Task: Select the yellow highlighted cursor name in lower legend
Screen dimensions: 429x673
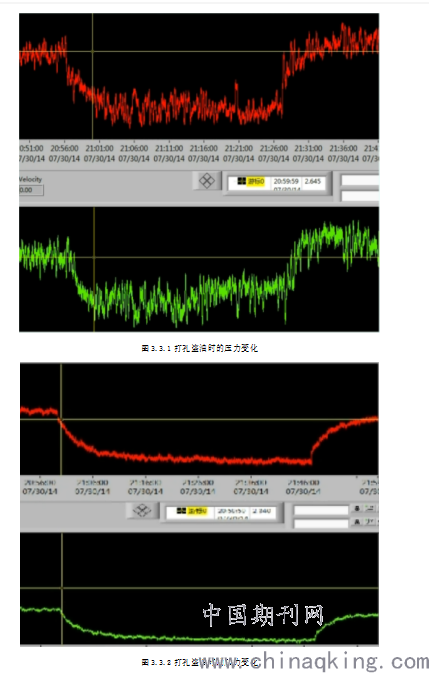Action: click(196, 511)
